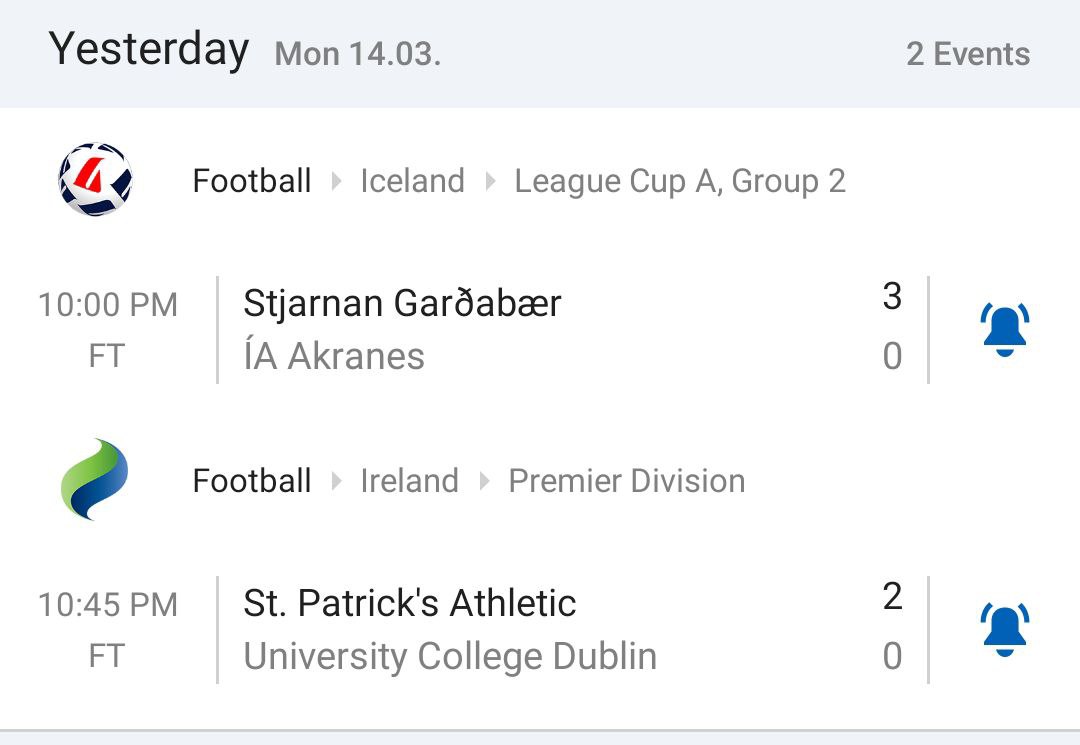Click the 2 Events counter

tap(968, 54)
